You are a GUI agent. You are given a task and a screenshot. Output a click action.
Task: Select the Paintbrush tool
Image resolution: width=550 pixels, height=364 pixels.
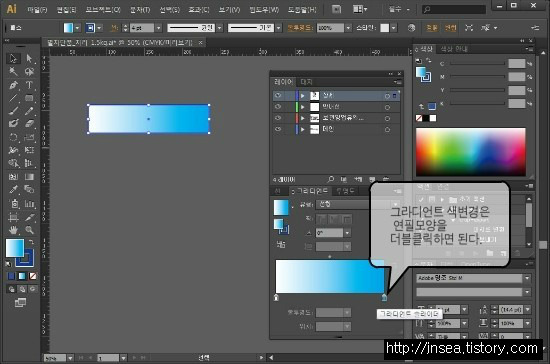pos(13,111)
